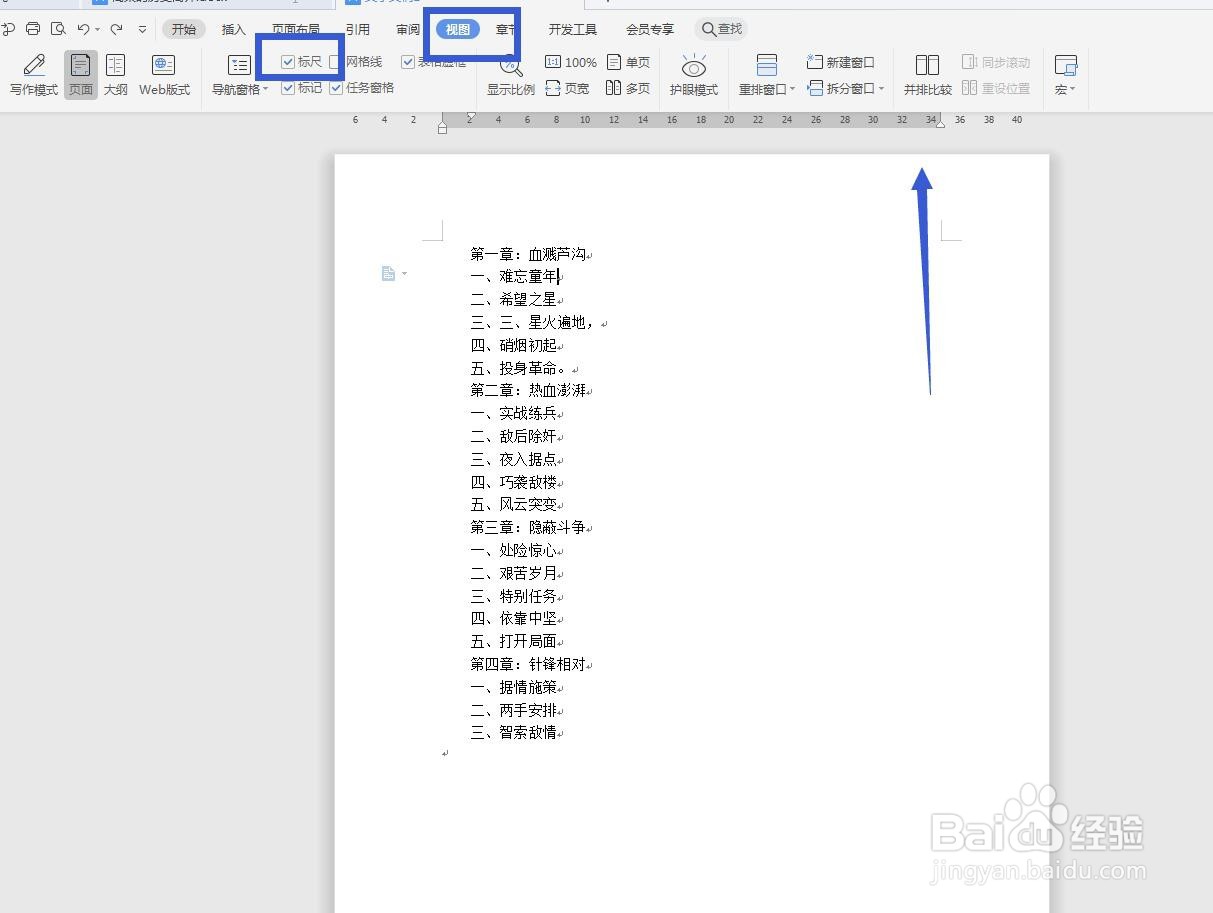The height and width of the screenshot is (913, 1213).
Task: Click the line '第四章：针锋相对'
Action: (528, 665)
